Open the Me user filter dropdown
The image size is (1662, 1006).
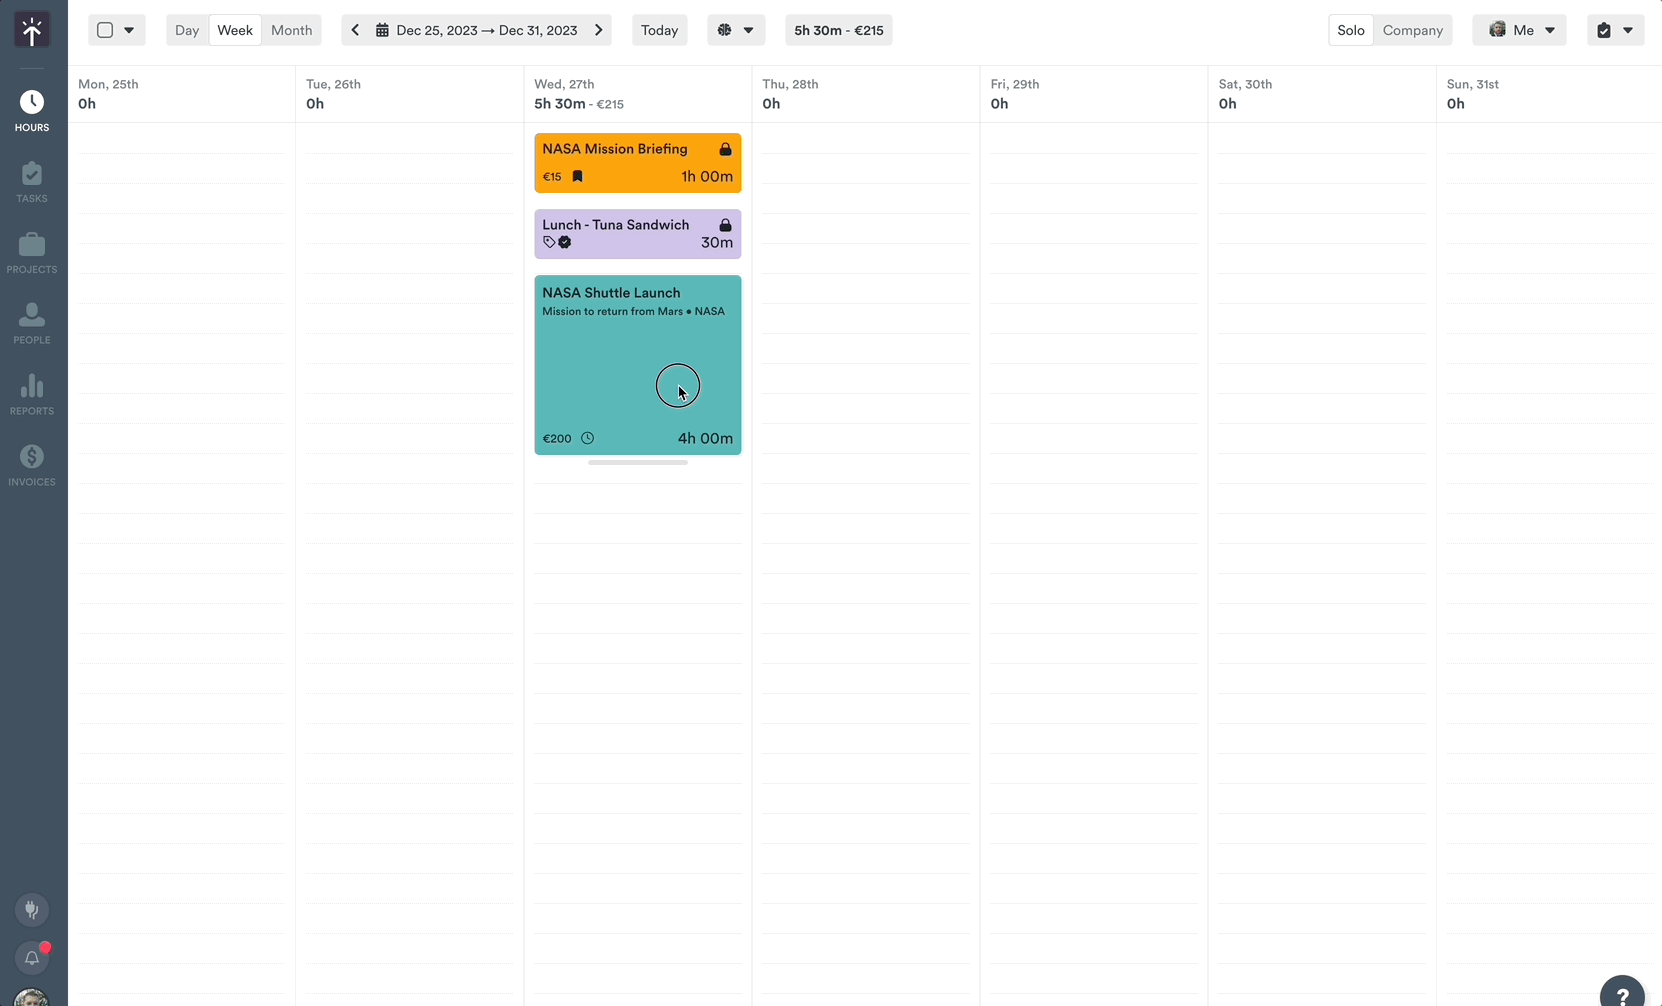point(1520,30)
